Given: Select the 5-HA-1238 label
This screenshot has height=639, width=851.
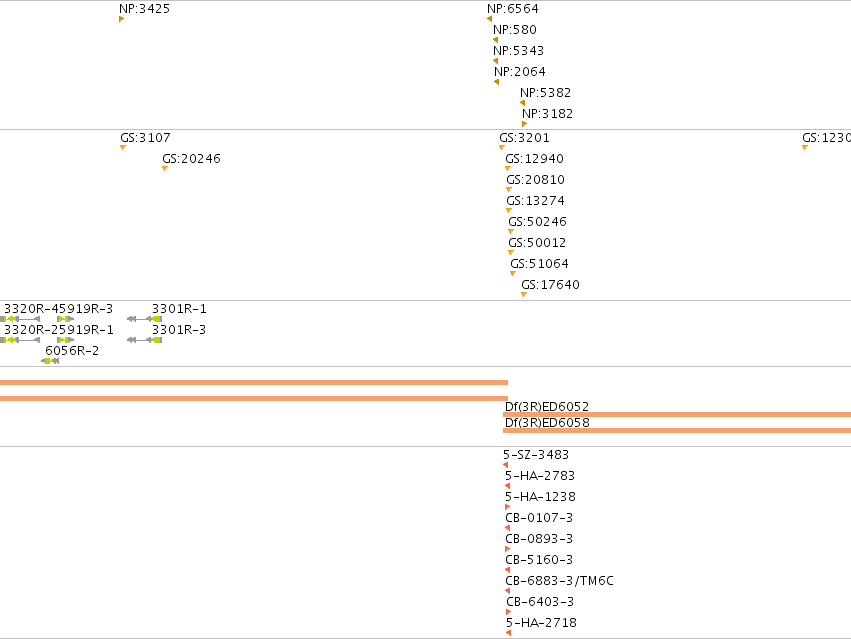Looking at the screenshot, I should 541,497.
